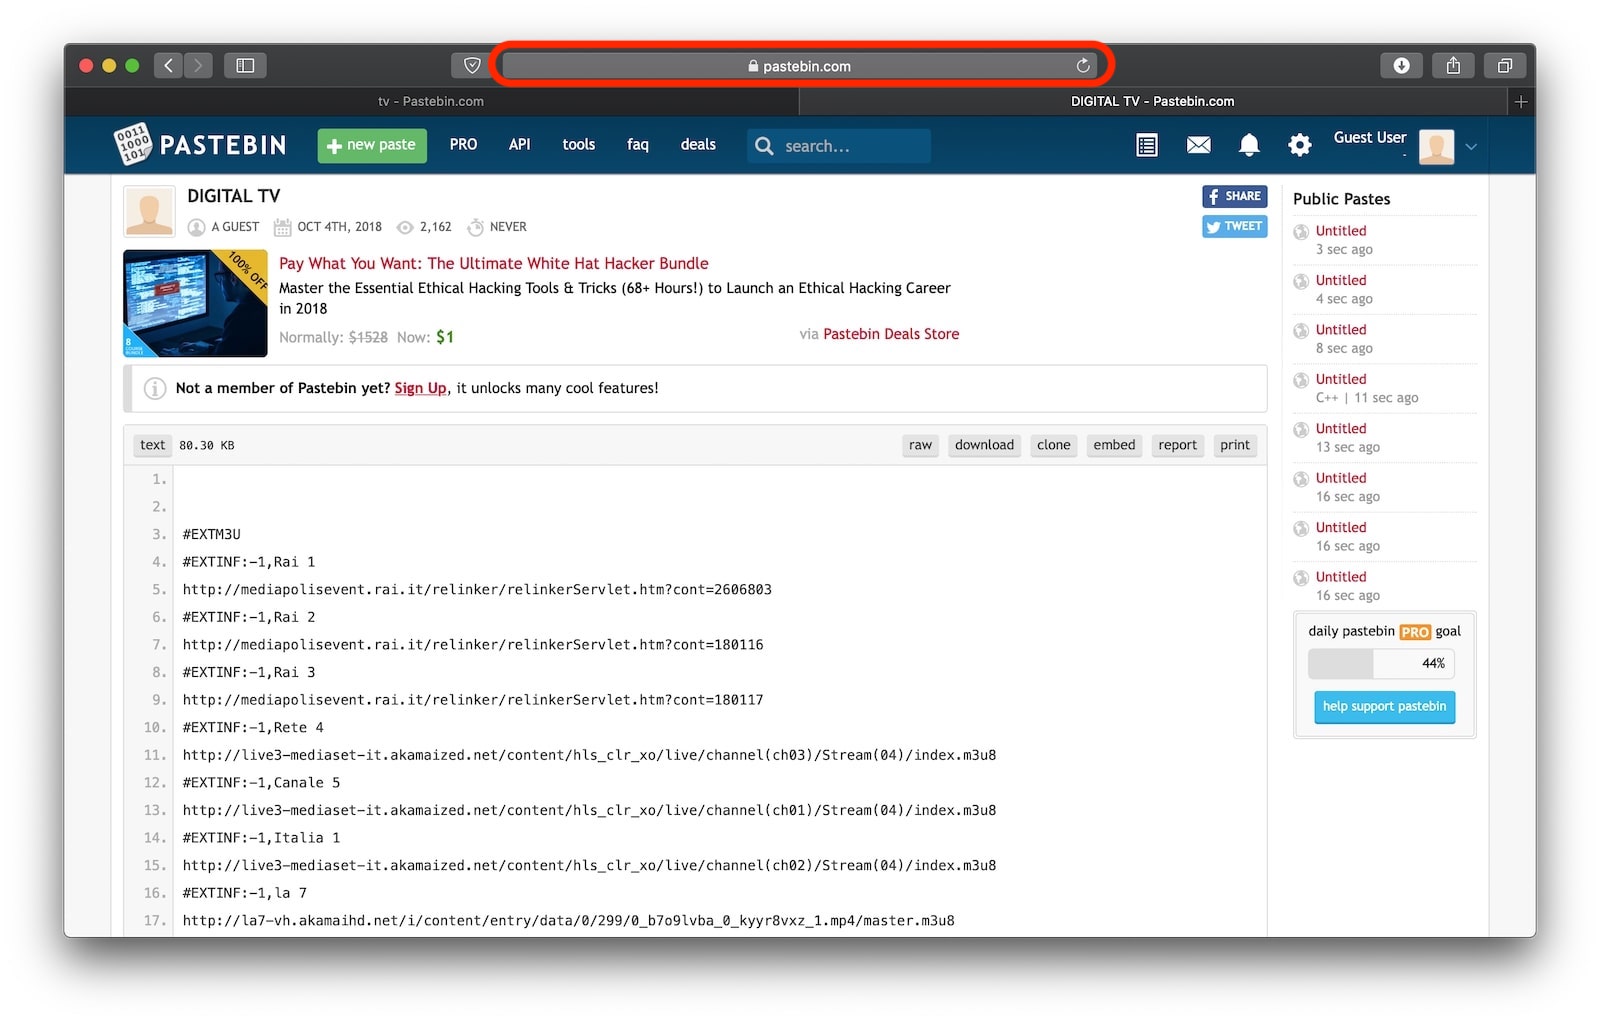Open the settings gear icon
This screenshot has width=1600, height=1022.
pyautogui.click(x=1299, y=146)
